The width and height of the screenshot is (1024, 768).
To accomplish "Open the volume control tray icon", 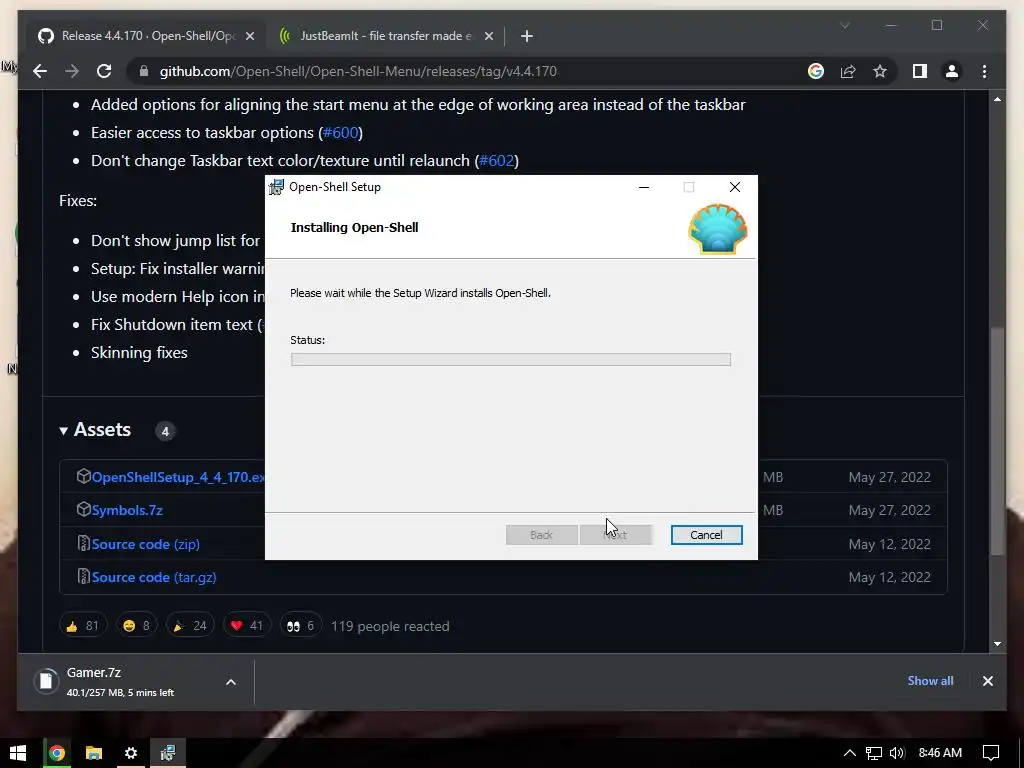I will point(897,754).
